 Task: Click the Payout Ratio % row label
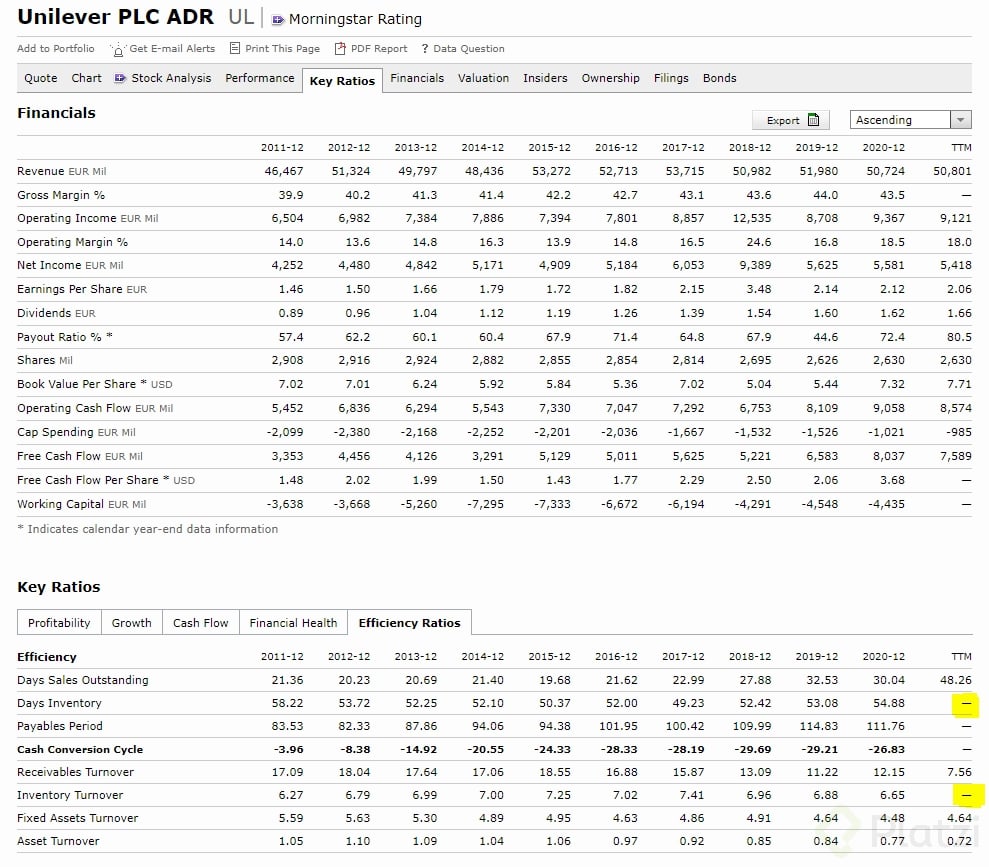click(x=65, y=337)
